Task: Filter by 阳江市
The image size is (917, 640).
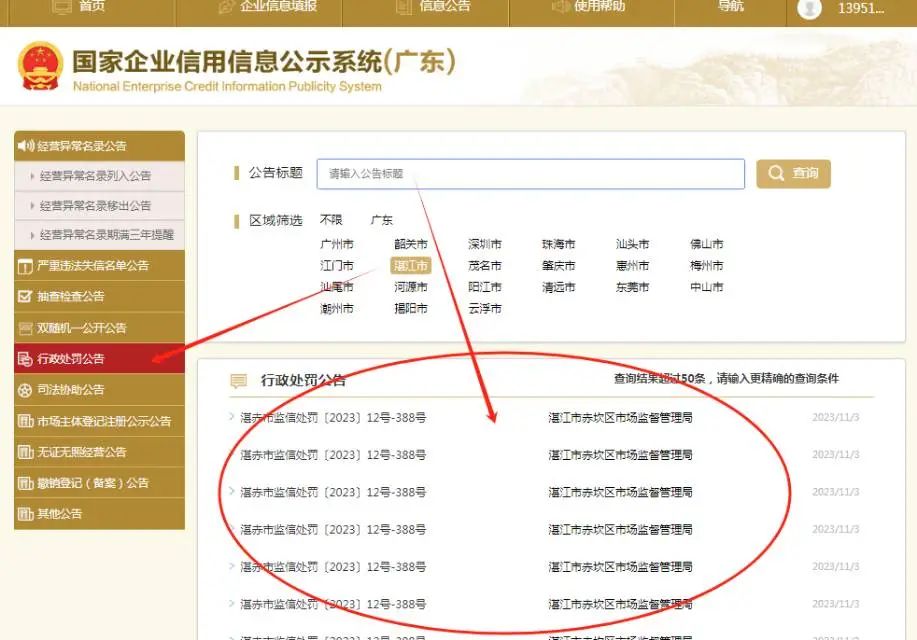Action: (485, 287)
